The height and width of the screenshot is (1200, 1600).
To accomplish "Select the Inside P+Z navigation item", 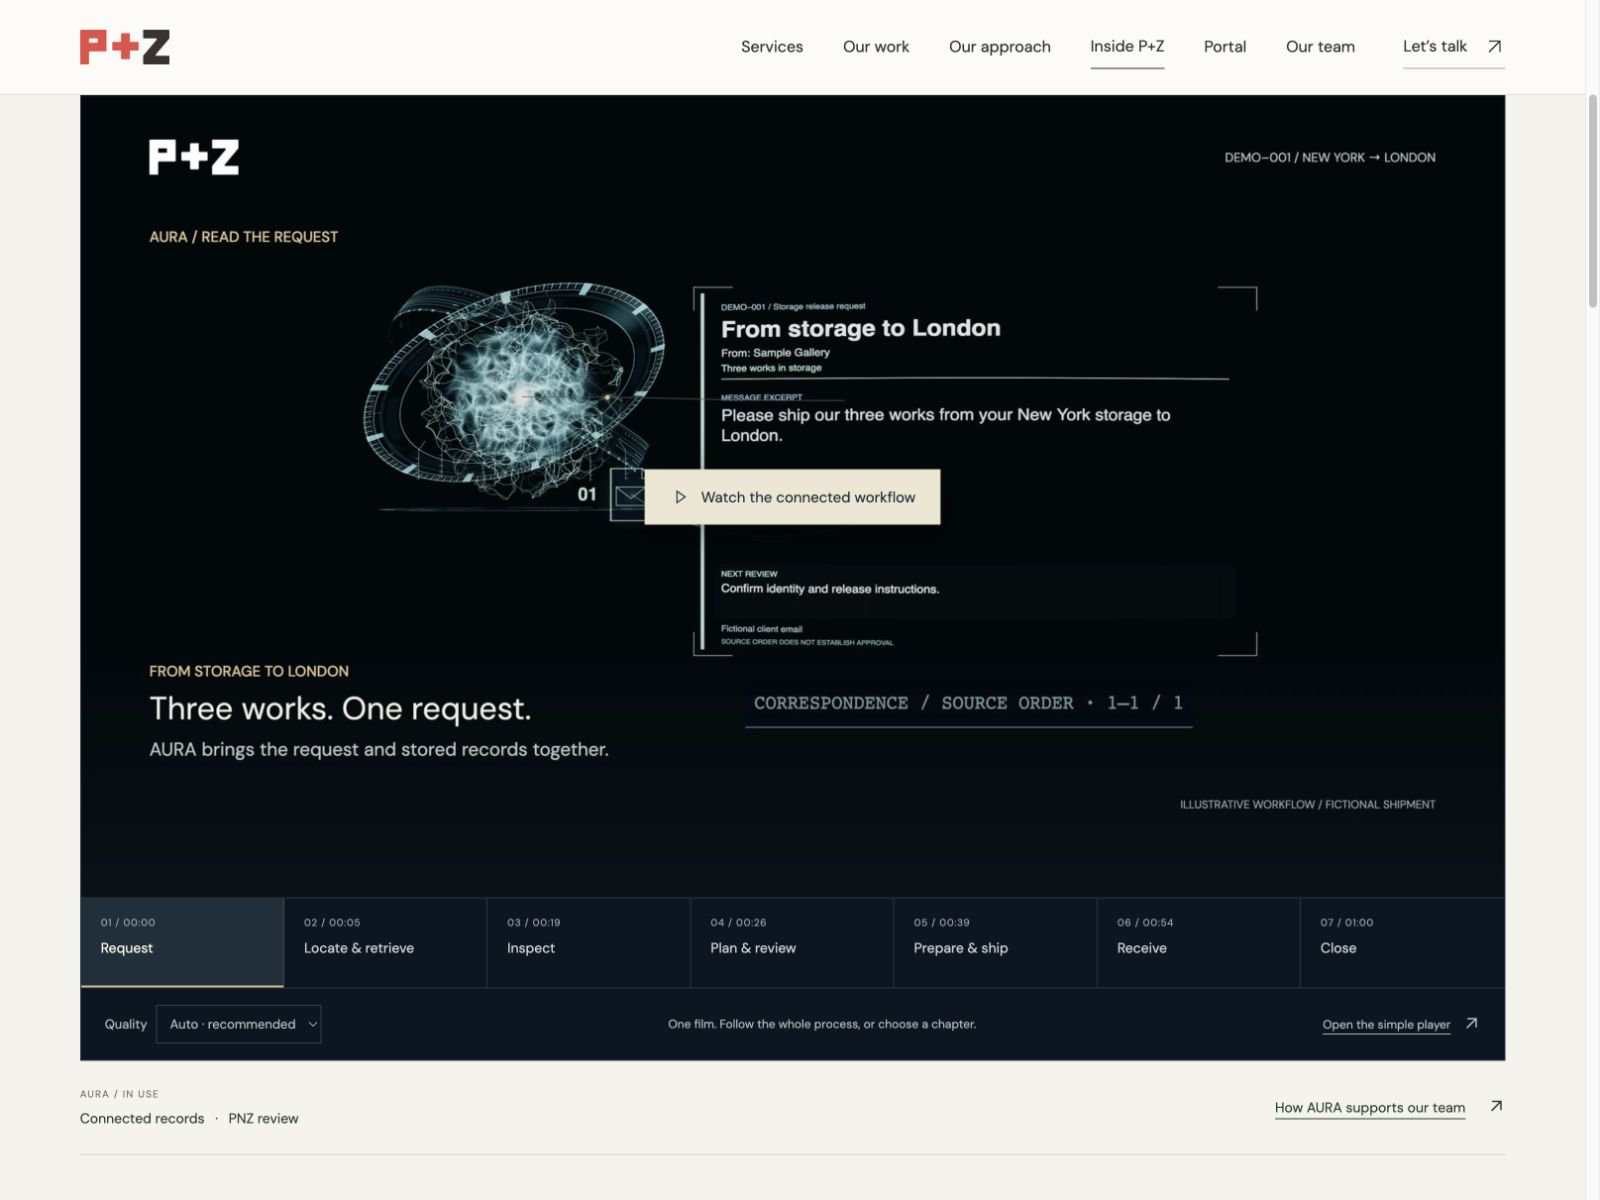I will pos(1127,46).
